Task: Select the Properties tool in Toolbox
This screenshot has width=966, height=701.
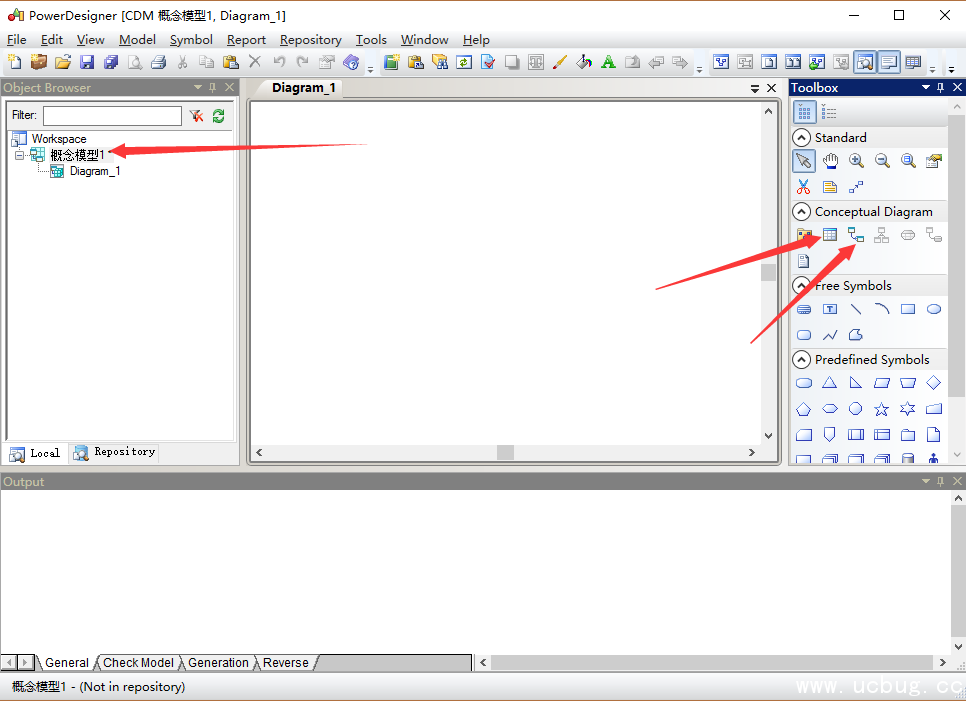Action: (x=934, y=161)
